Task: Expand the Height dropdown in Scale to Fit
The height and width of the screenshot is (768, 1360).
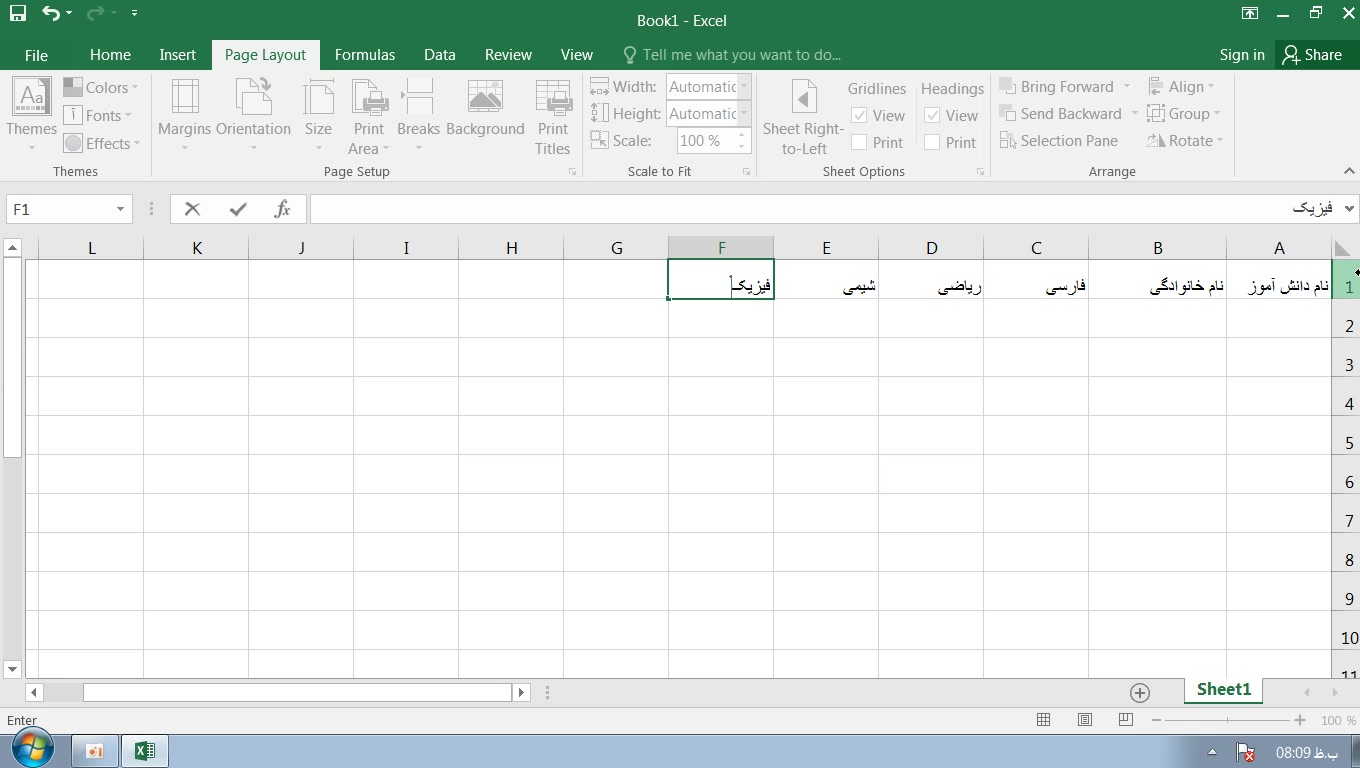Action: pos(743,114)
